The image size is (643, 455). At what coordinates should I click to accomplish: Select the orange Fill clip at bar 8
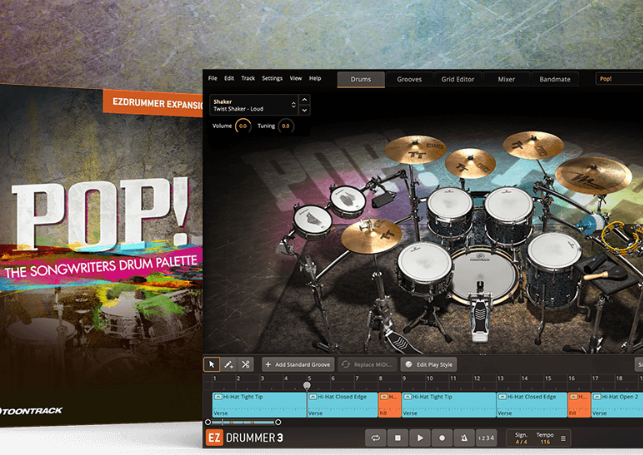coord(390,405)
